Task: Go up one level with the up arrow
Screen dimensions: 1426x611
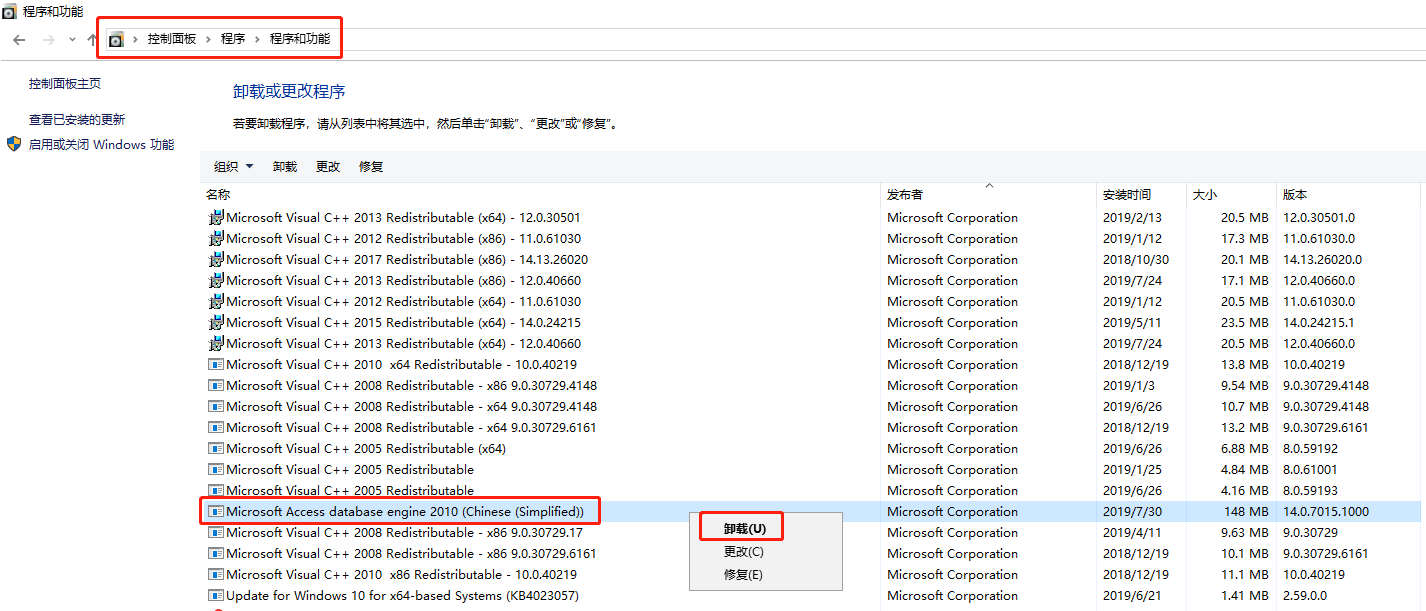Action: coord(92,40)
